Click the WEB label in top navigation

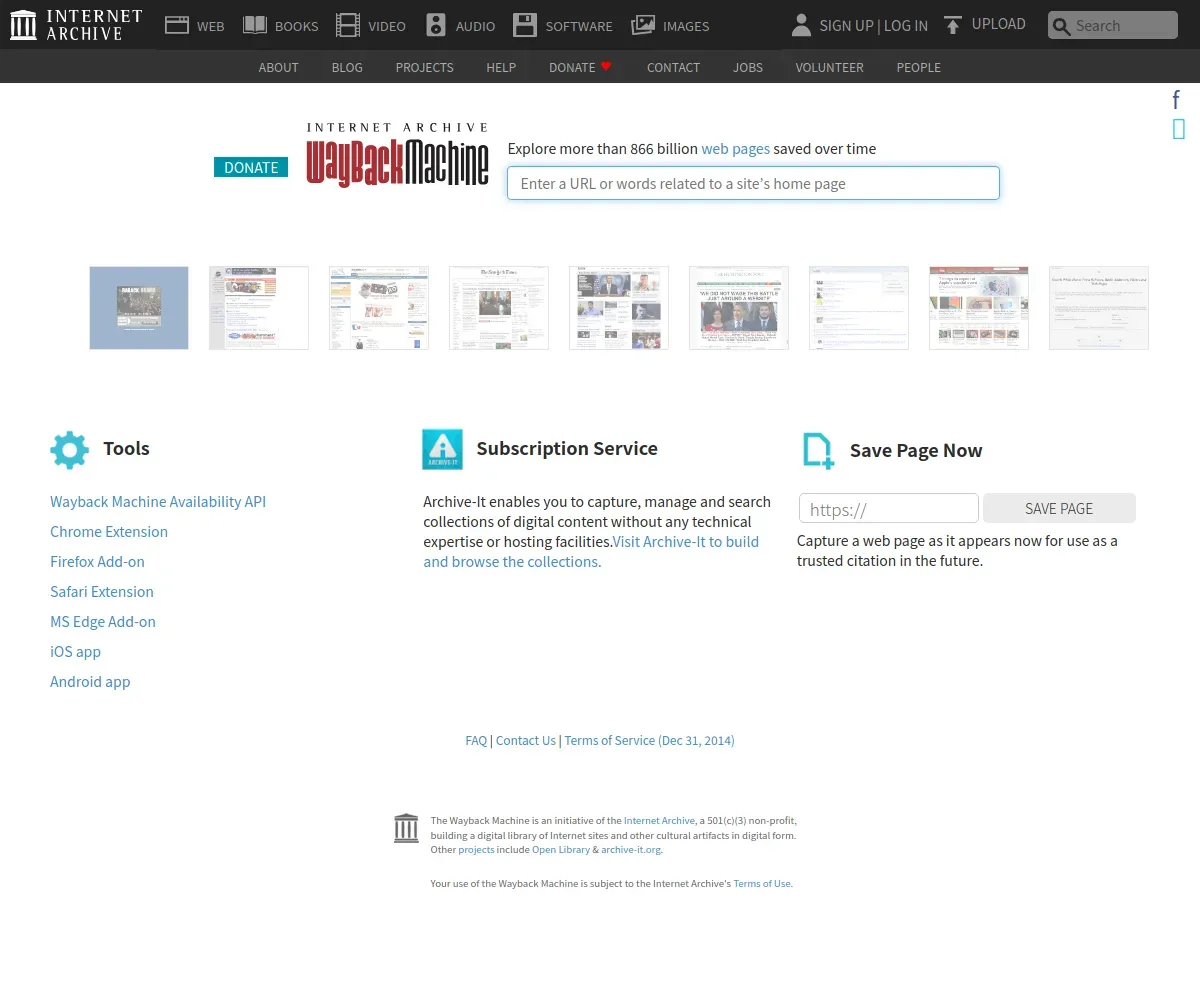[211, 26]
